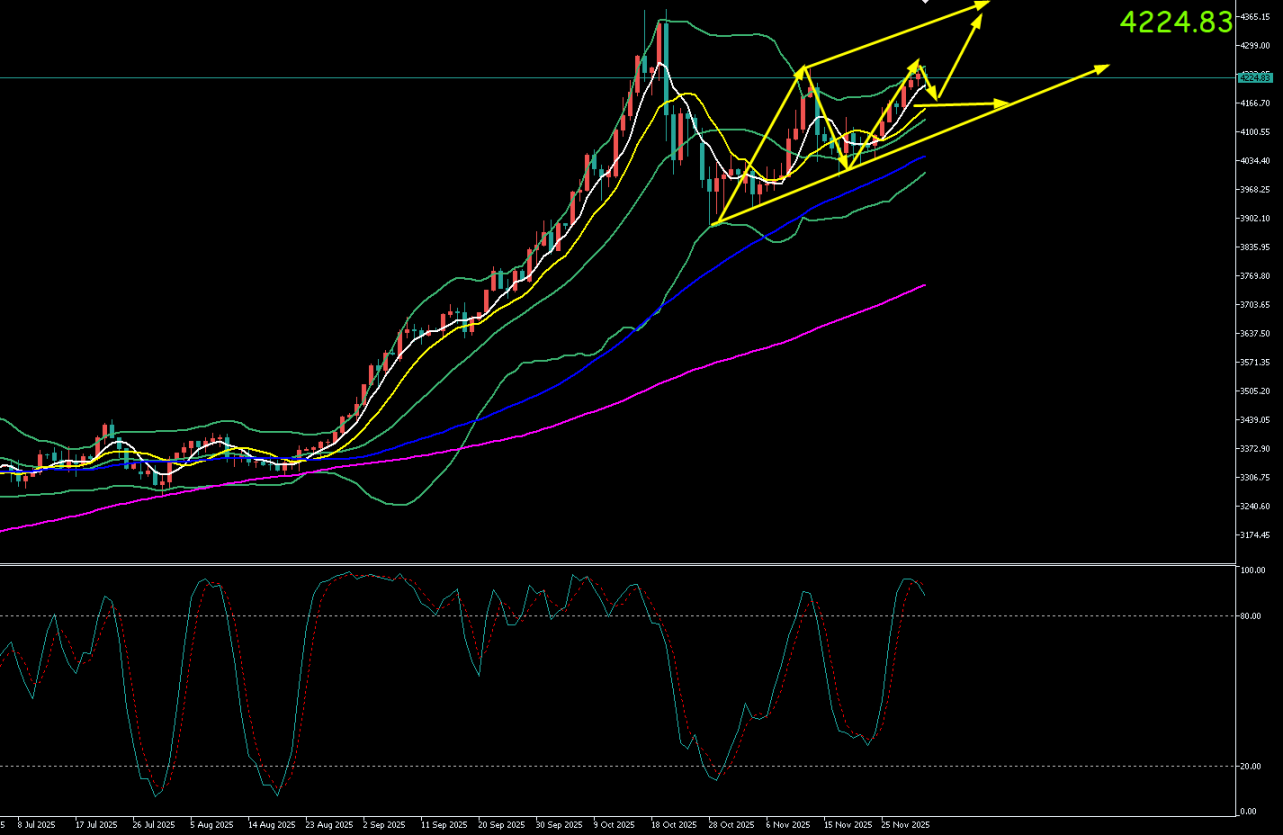Click the 80.00 oscillator level label
Viewport: 1283px width, 835px height.
1252,616
